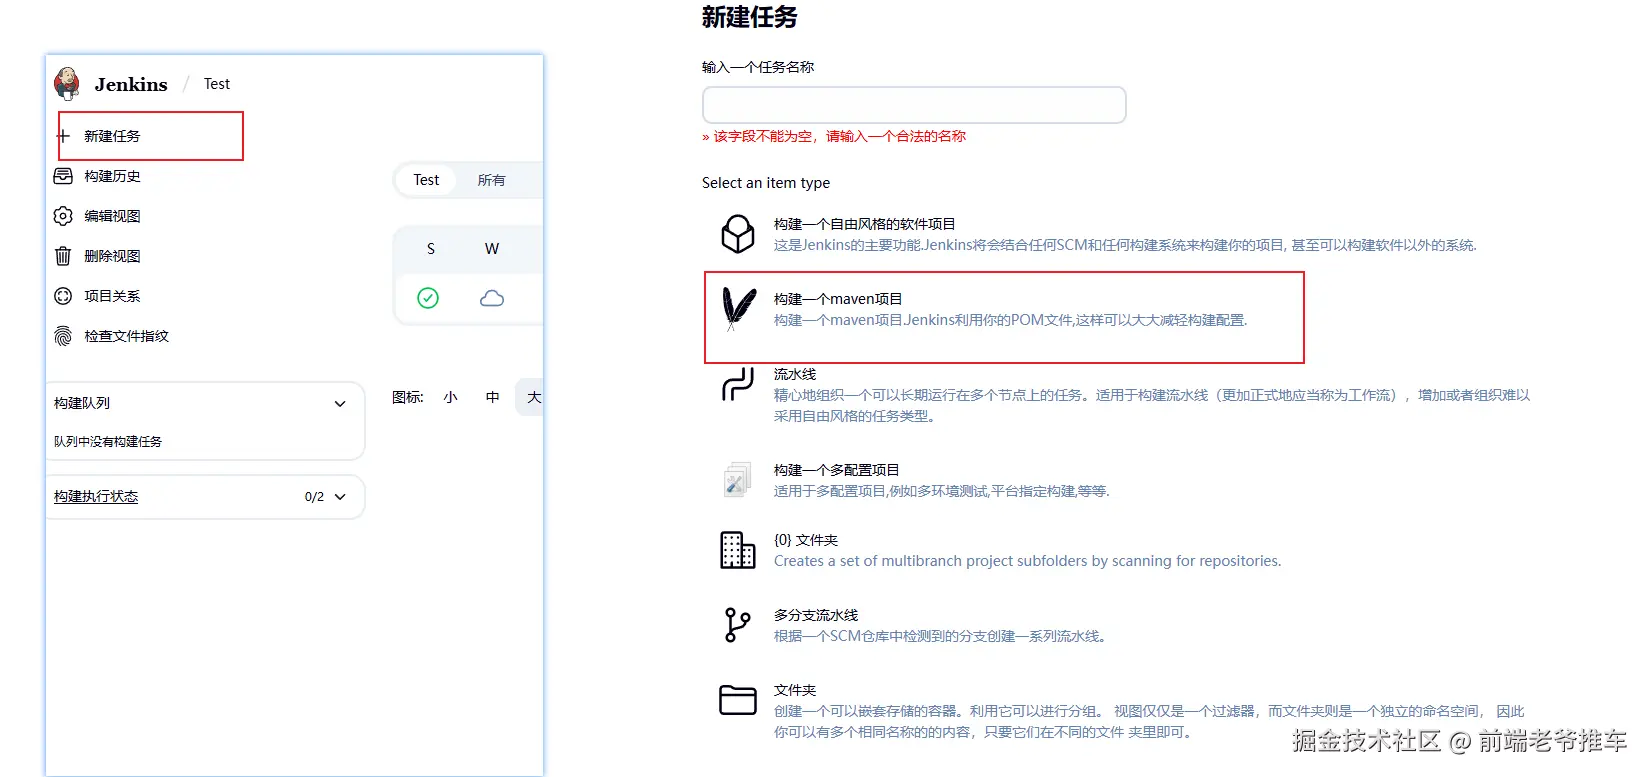
Task: Click the {0} 文件夹 building icon
Action: click(x=738, y=550)
